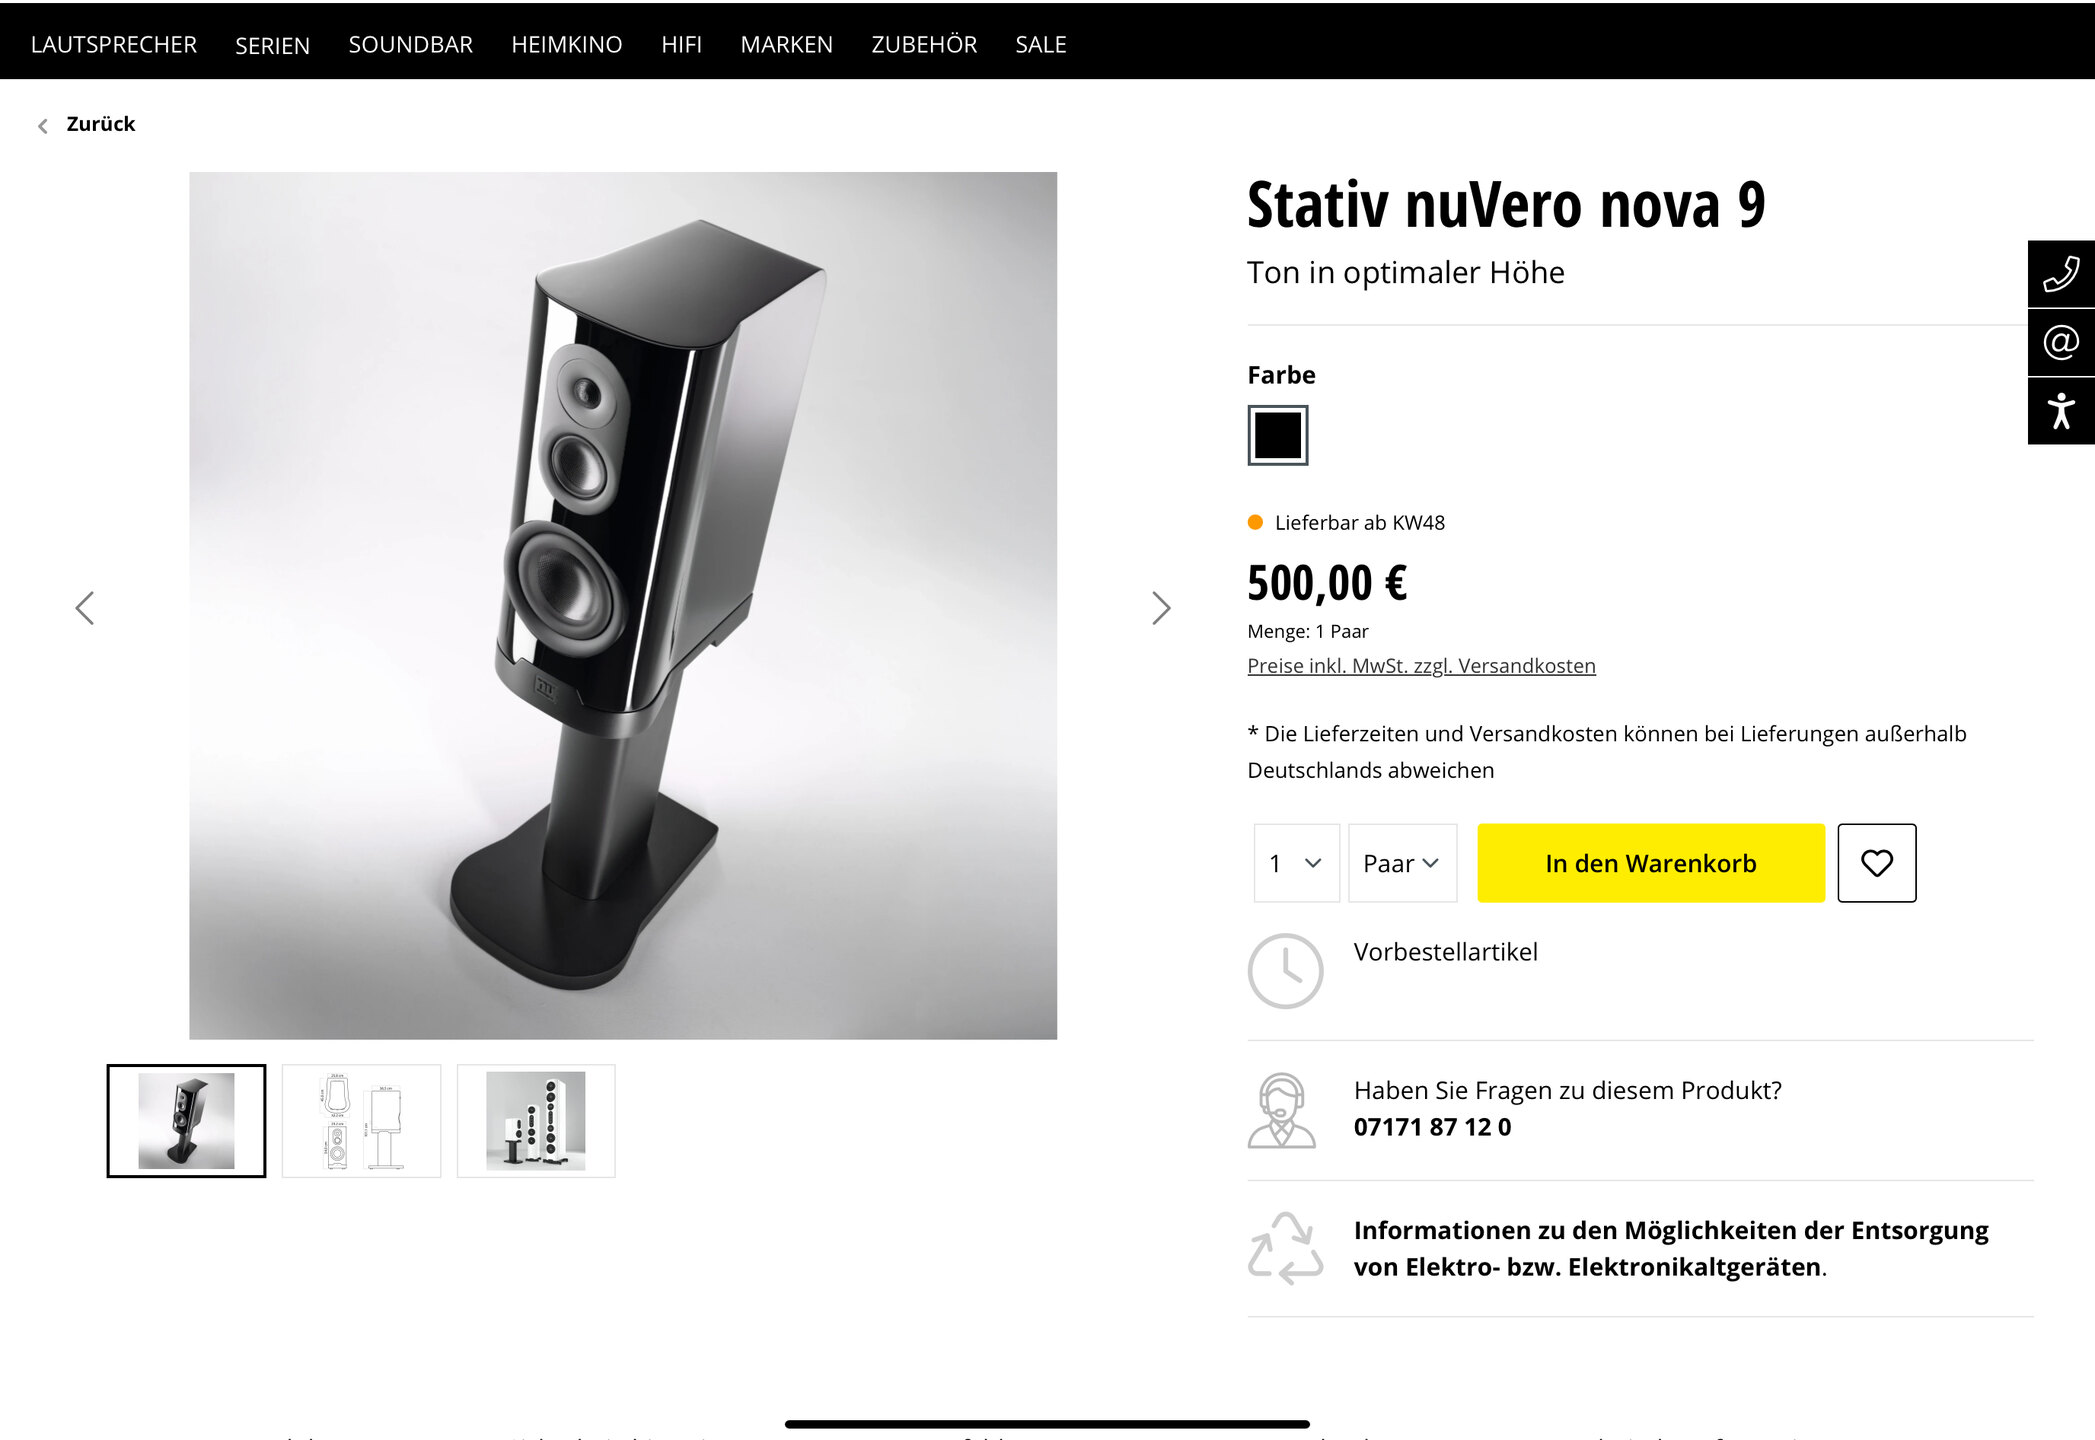Open the SOUNDBAR menu
Image resolution: width=2095 pixels, height=1440 pixels.
[410, 45]
